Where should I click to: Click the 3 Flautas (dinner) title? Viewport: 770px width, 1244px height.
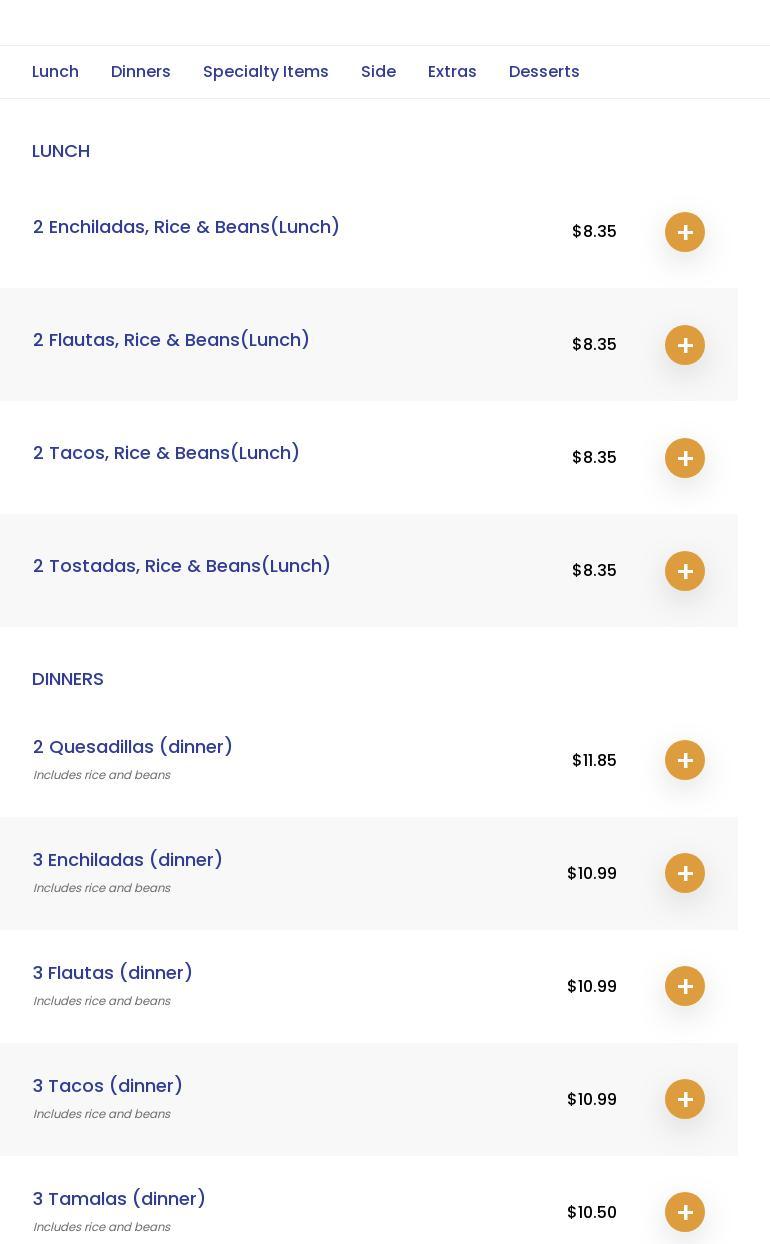click(x=113, y=973)
